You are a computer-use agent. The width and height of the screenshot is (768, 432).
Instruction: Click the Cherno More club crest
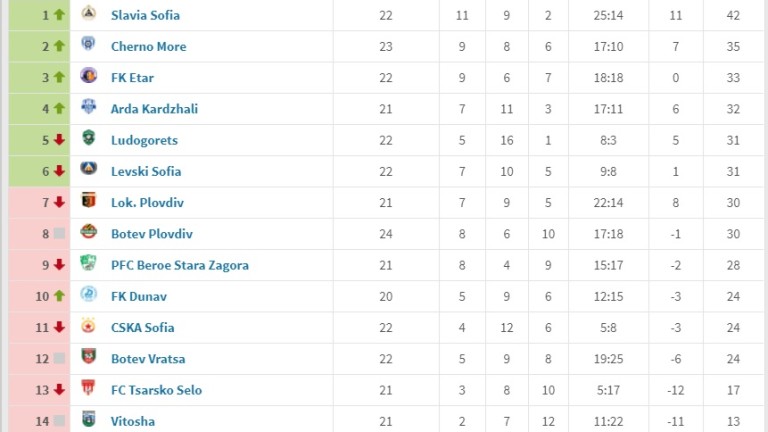(89, 46)
